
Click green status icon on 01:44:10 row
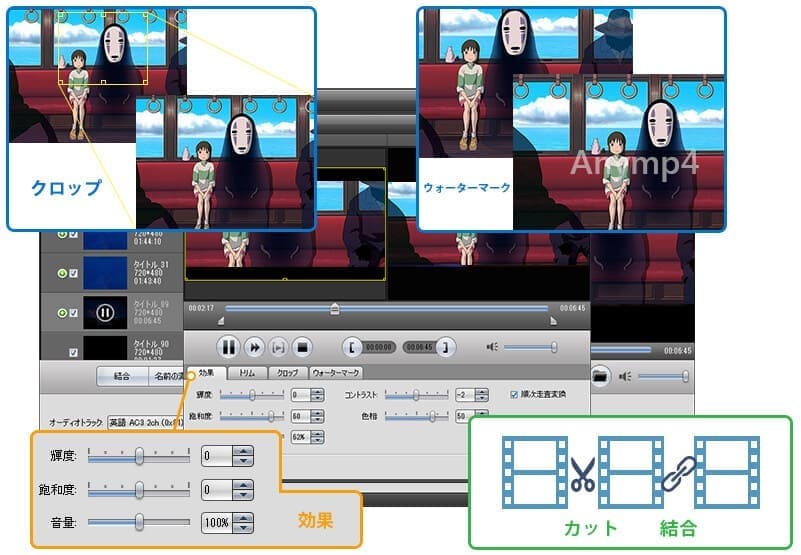click(62, 234)
